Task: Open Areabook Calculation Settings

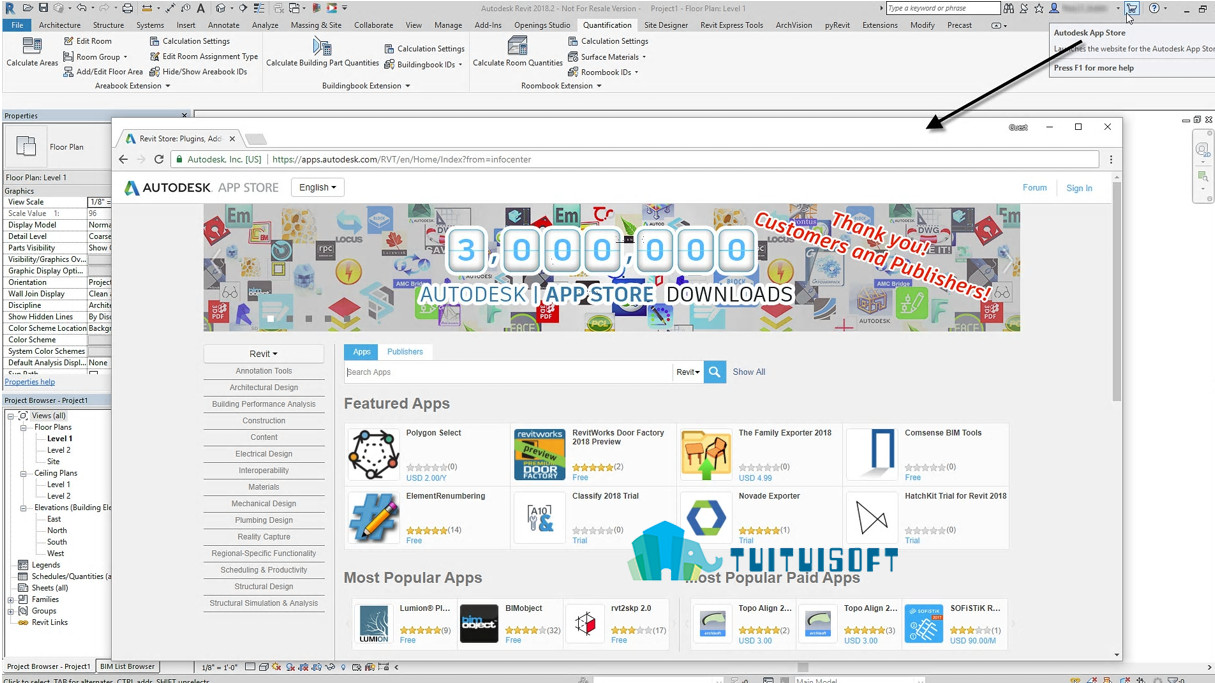Action: click(189, 41)
